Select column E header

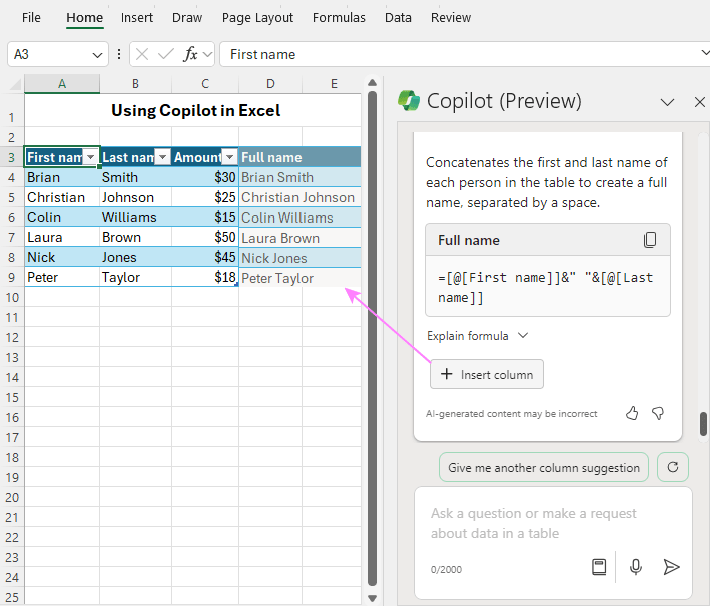pos(334,84)
